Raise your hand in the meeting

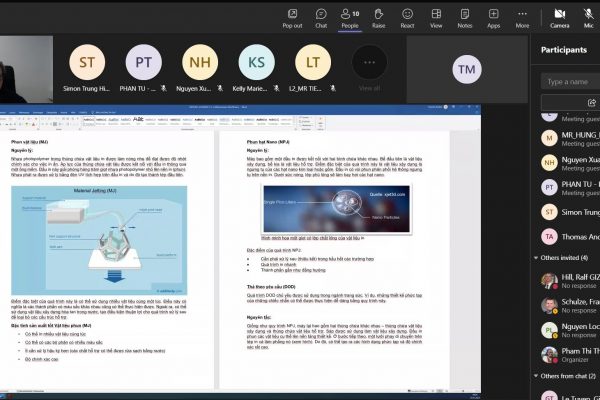pyautogui.click(x=379, y=17)
